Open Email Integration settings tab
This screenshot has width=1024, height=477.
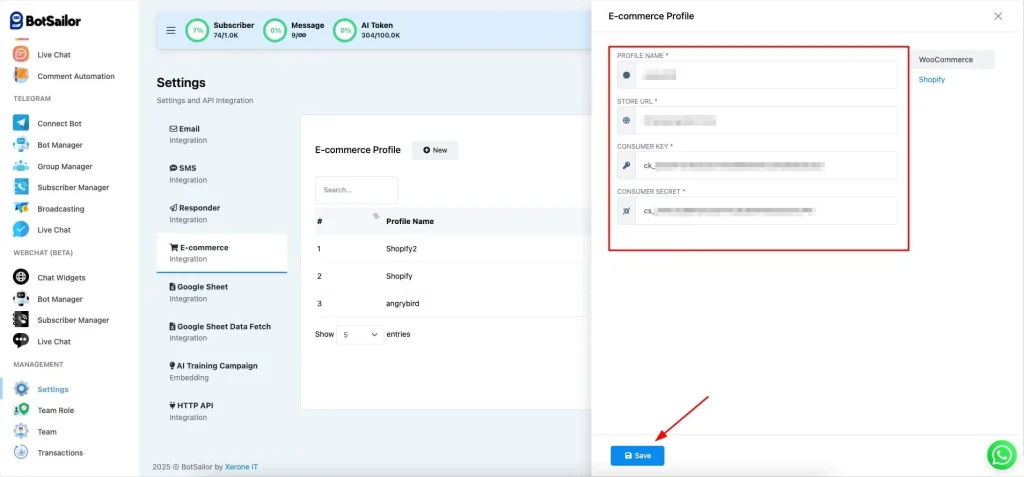[x=221, y=134]
